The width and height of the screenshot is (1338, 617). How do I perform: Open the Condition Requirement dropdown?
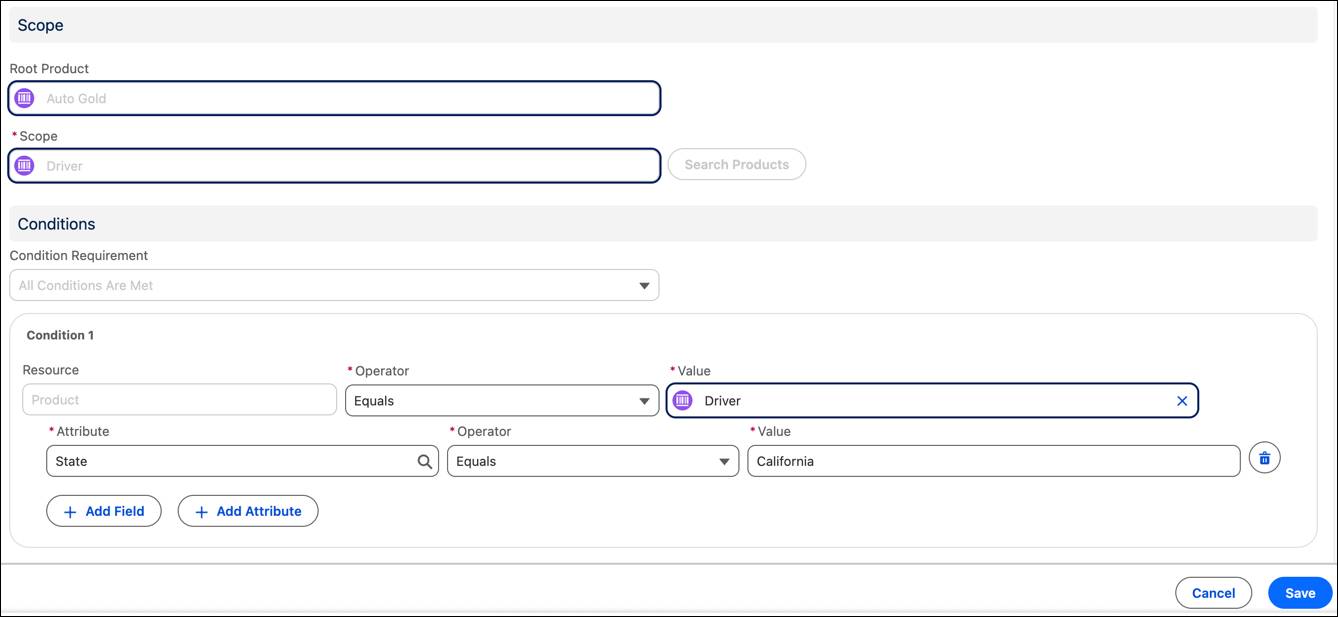coord(644,284)
